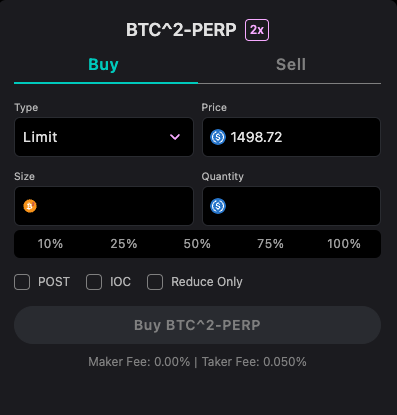Use 100% of available balance
The width and height of the screenshot is (397, 415).
pos(344,244)
